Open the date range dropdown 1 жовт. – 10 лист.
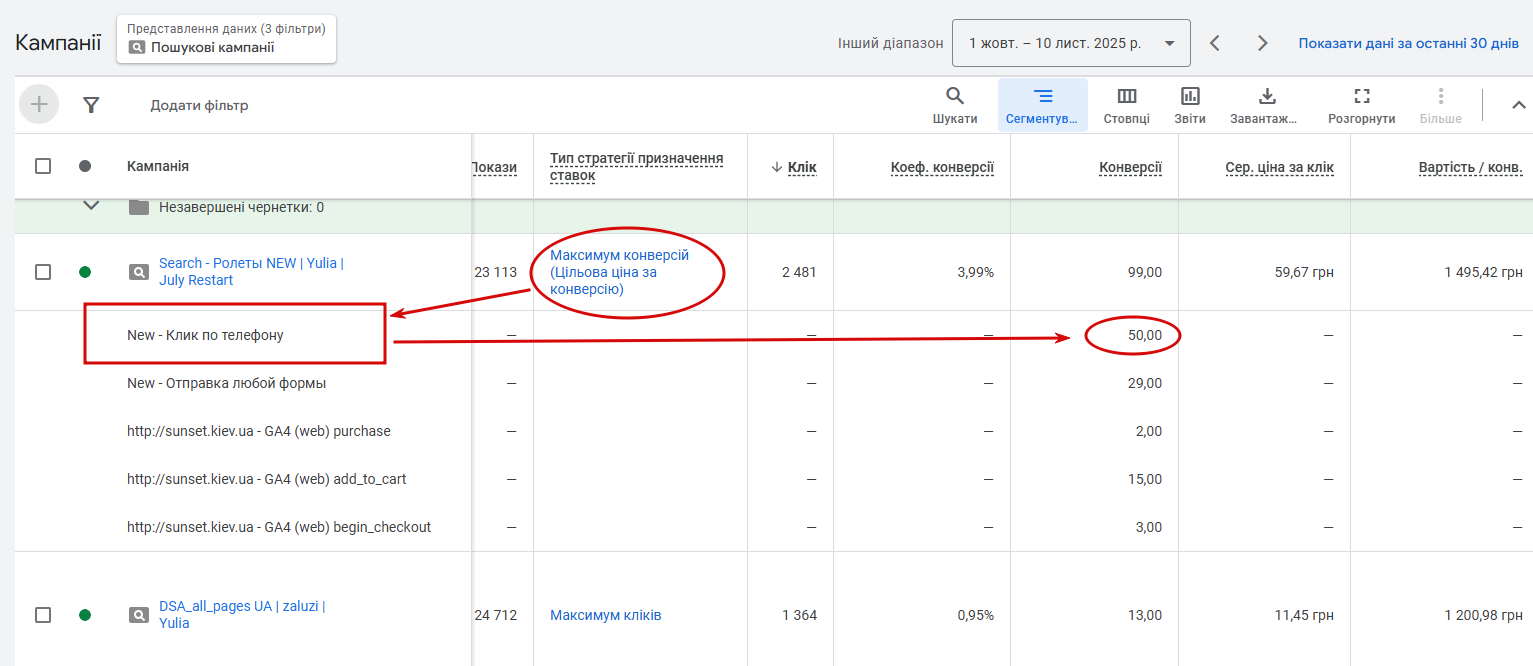The height and width of the screenshot is (666, 1533). pos(1071,43)
